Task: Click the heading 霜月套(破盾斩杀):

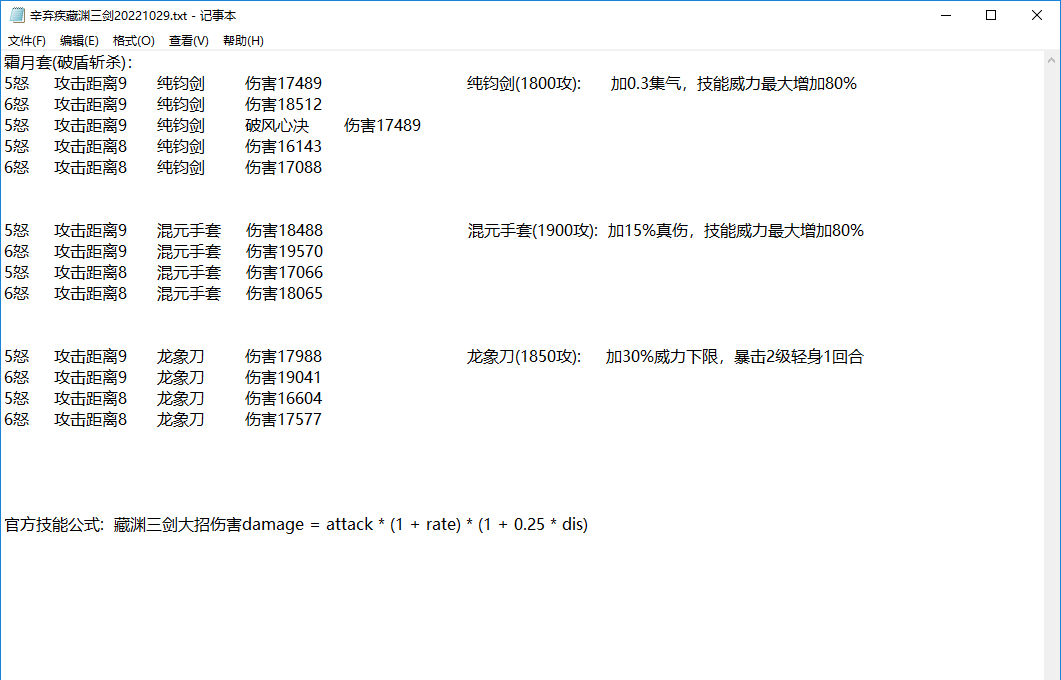Action: [x=68, y=62]
